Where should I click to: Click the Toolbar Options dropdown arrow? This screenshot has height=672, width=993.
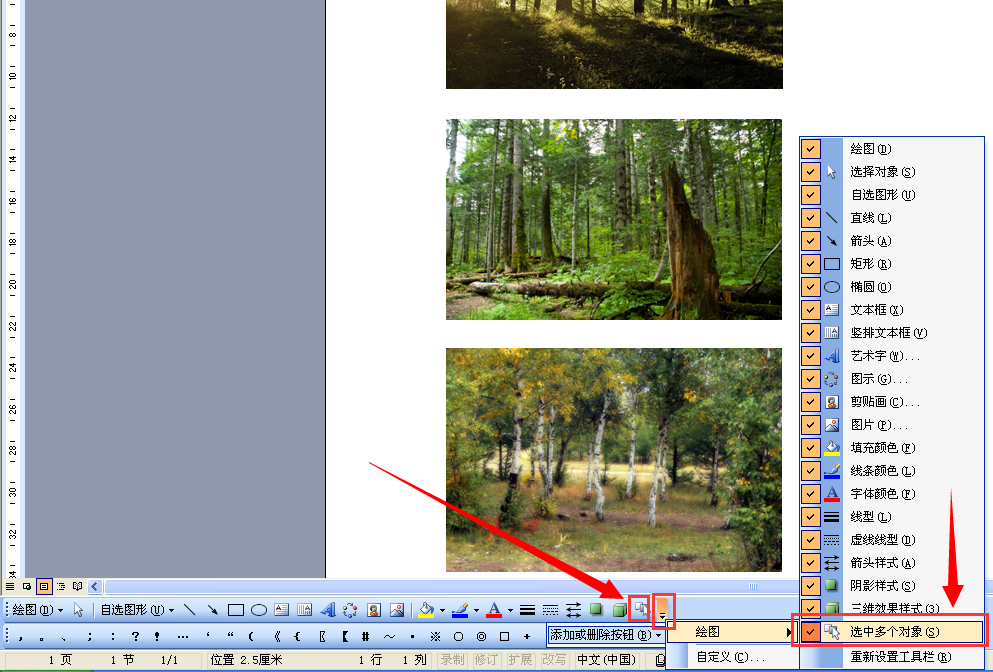[662, 611]
